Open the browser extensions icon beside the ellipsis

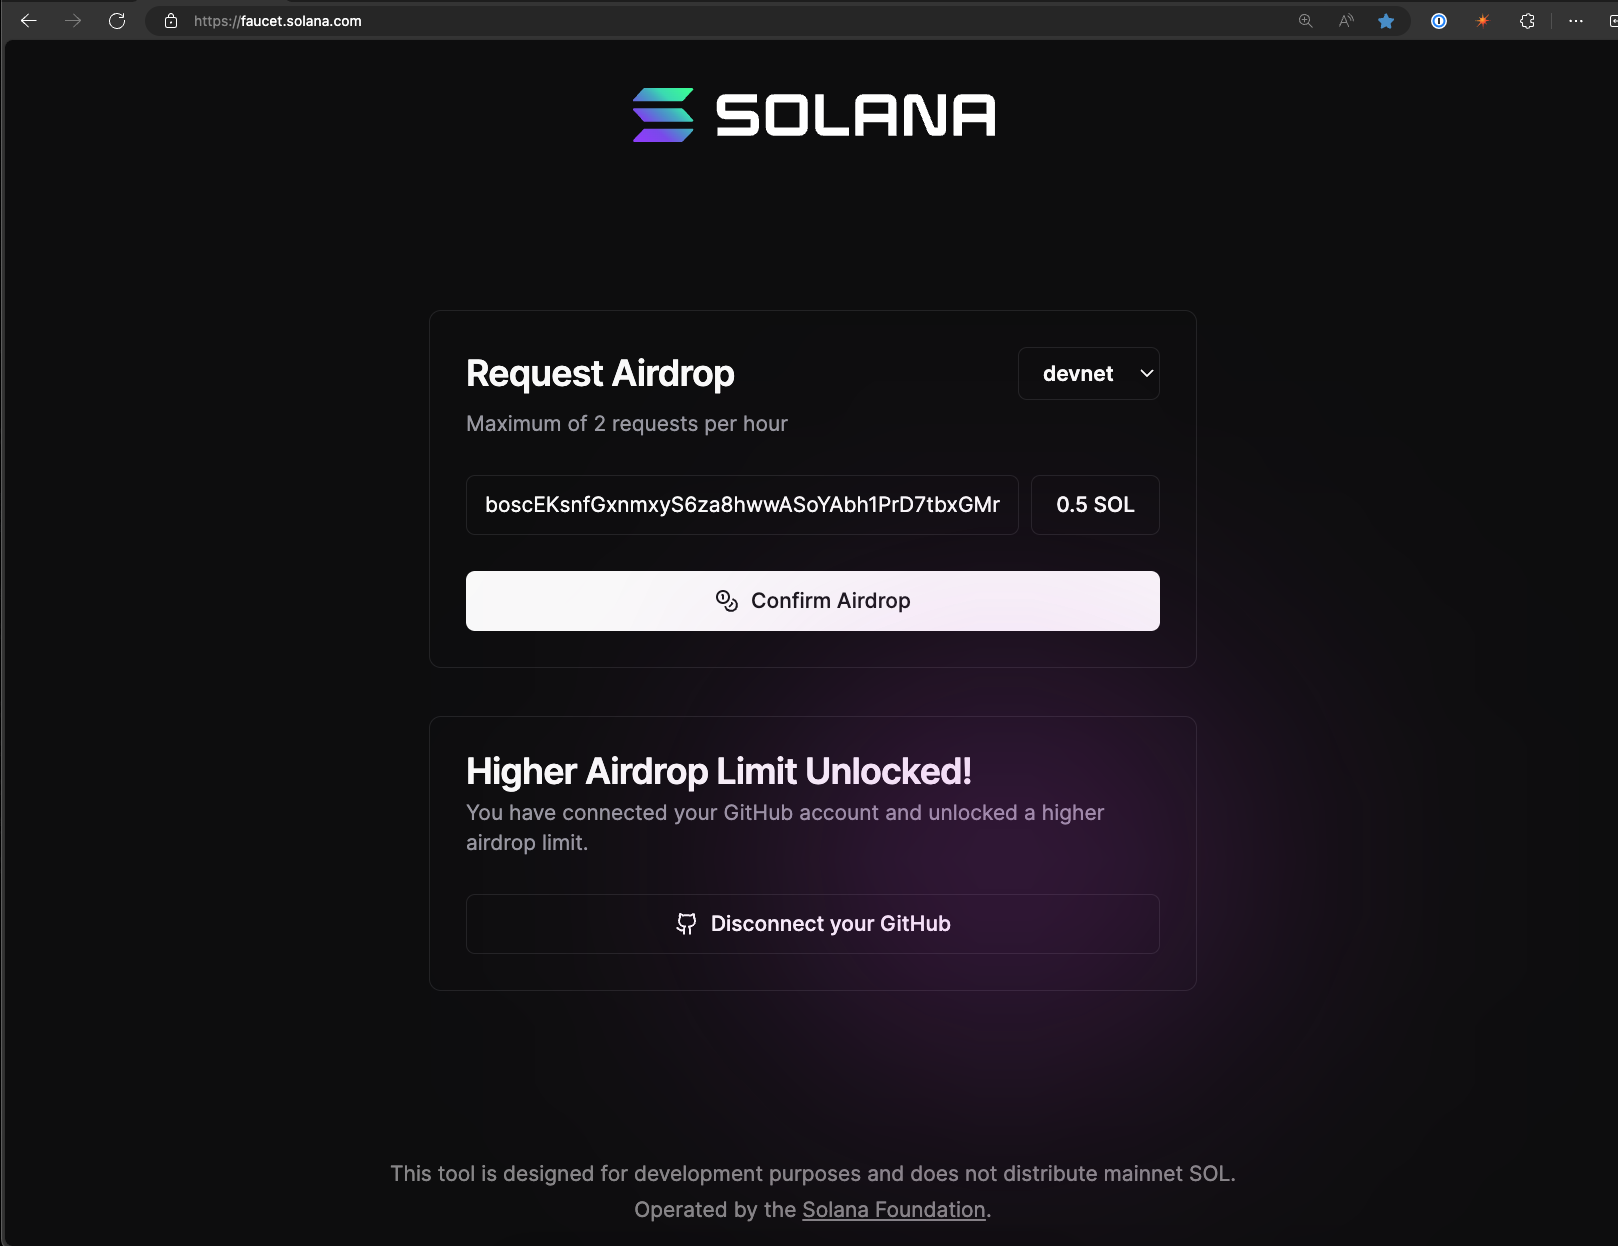(1527, 20)
